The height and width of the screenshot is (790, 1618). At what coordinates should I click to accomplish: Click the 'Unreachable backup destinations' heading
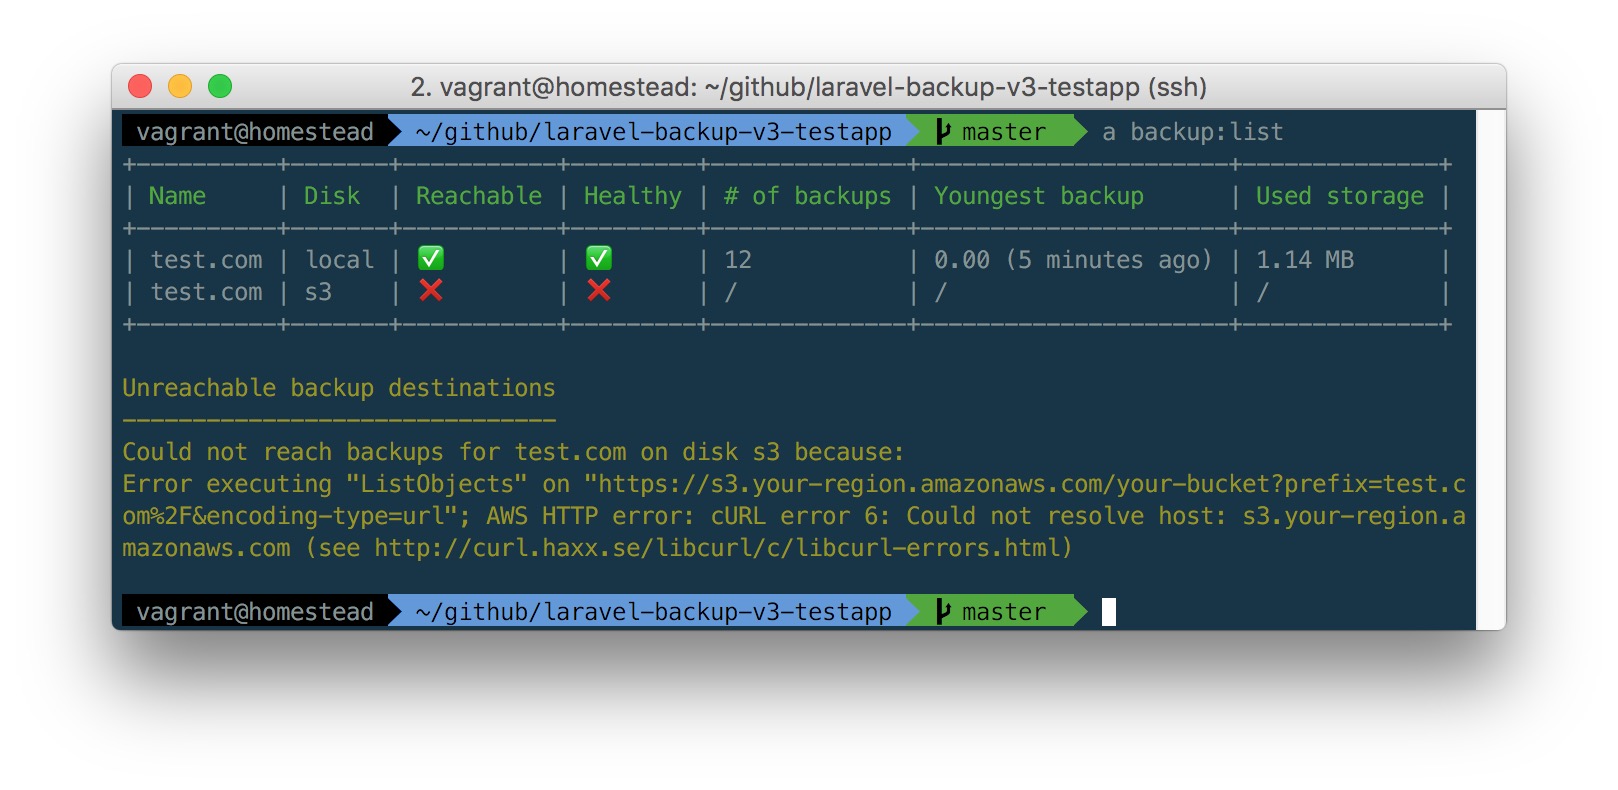click(338, 388)
